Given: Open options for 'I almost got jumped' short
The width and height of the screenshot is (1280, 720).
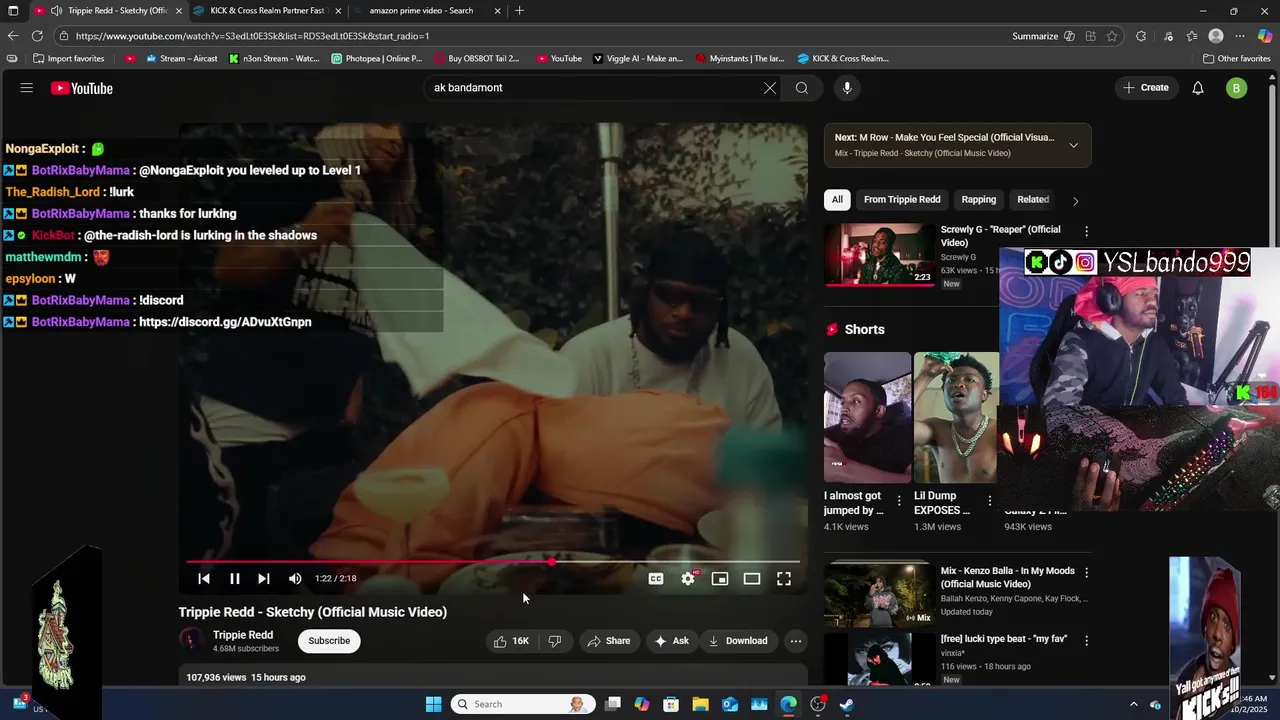Looking at the screenshot, I should 898,501.
